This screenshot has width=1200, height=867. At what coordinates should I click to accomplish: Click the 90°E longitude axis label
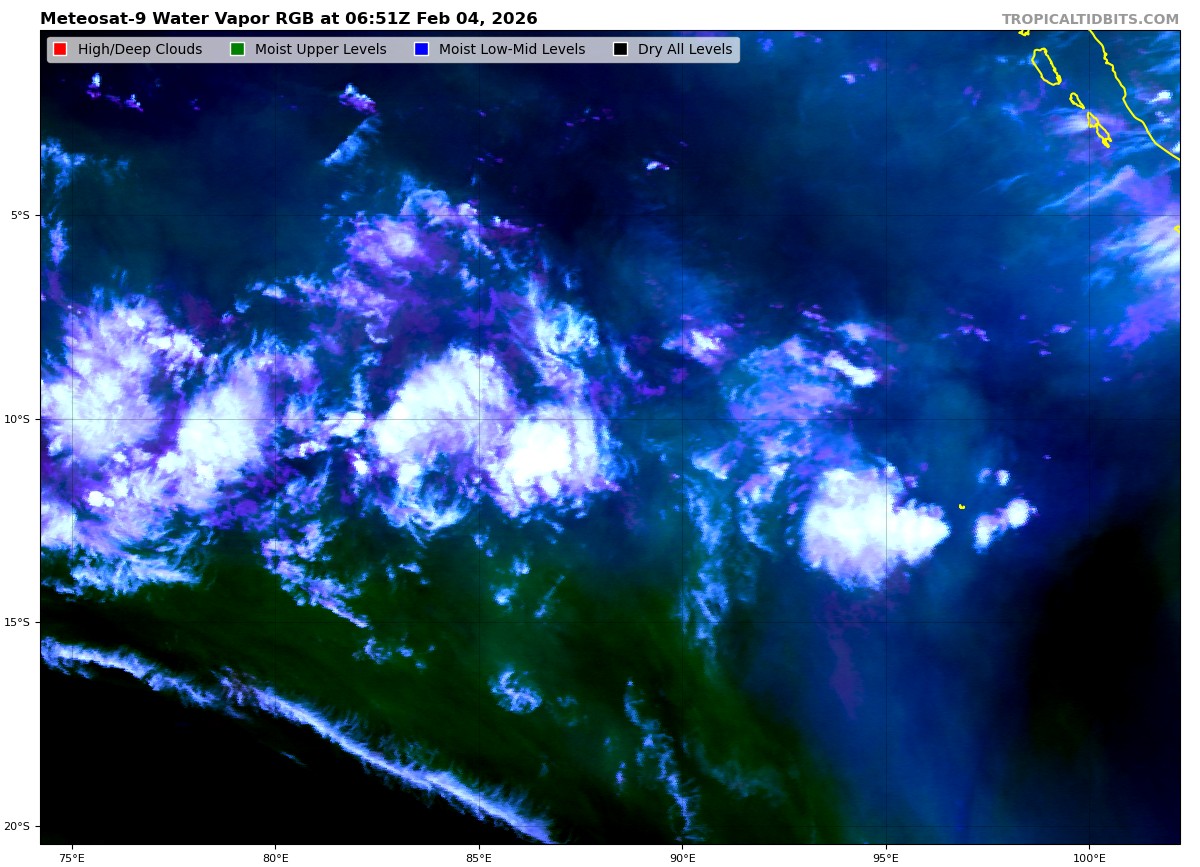pyautogui.click(x=682, y=857)
